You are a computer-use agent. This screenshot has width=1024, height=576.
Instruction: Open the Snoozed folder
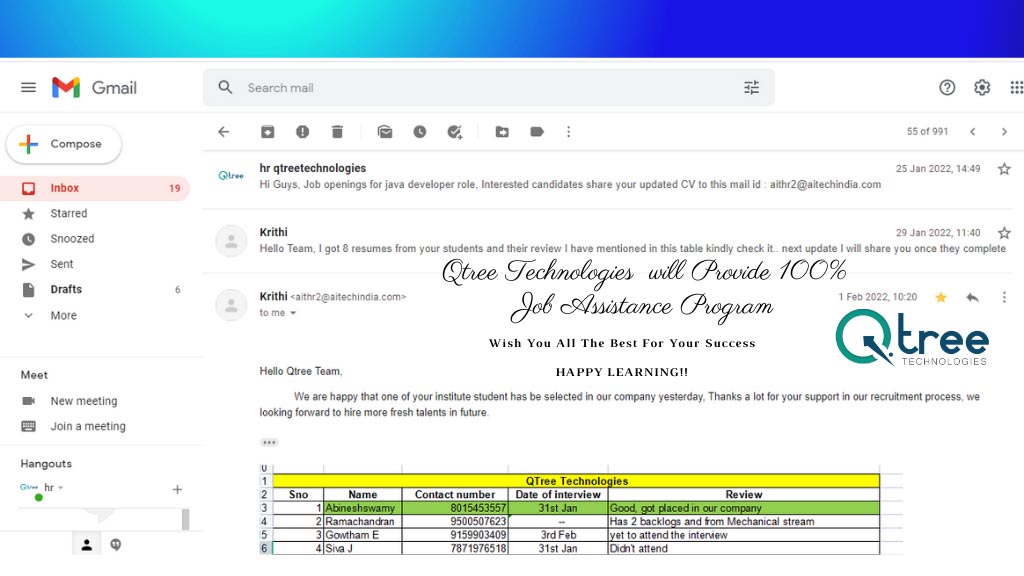pyautogui.click(x=95, y=239)
